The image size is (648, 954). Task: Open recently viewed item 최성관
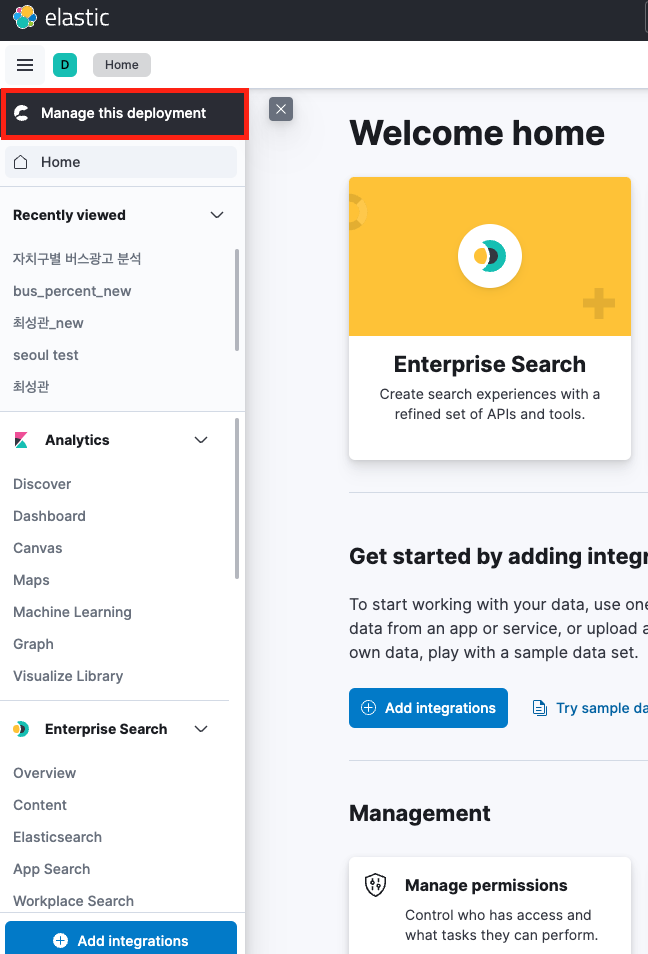(31, 386)
